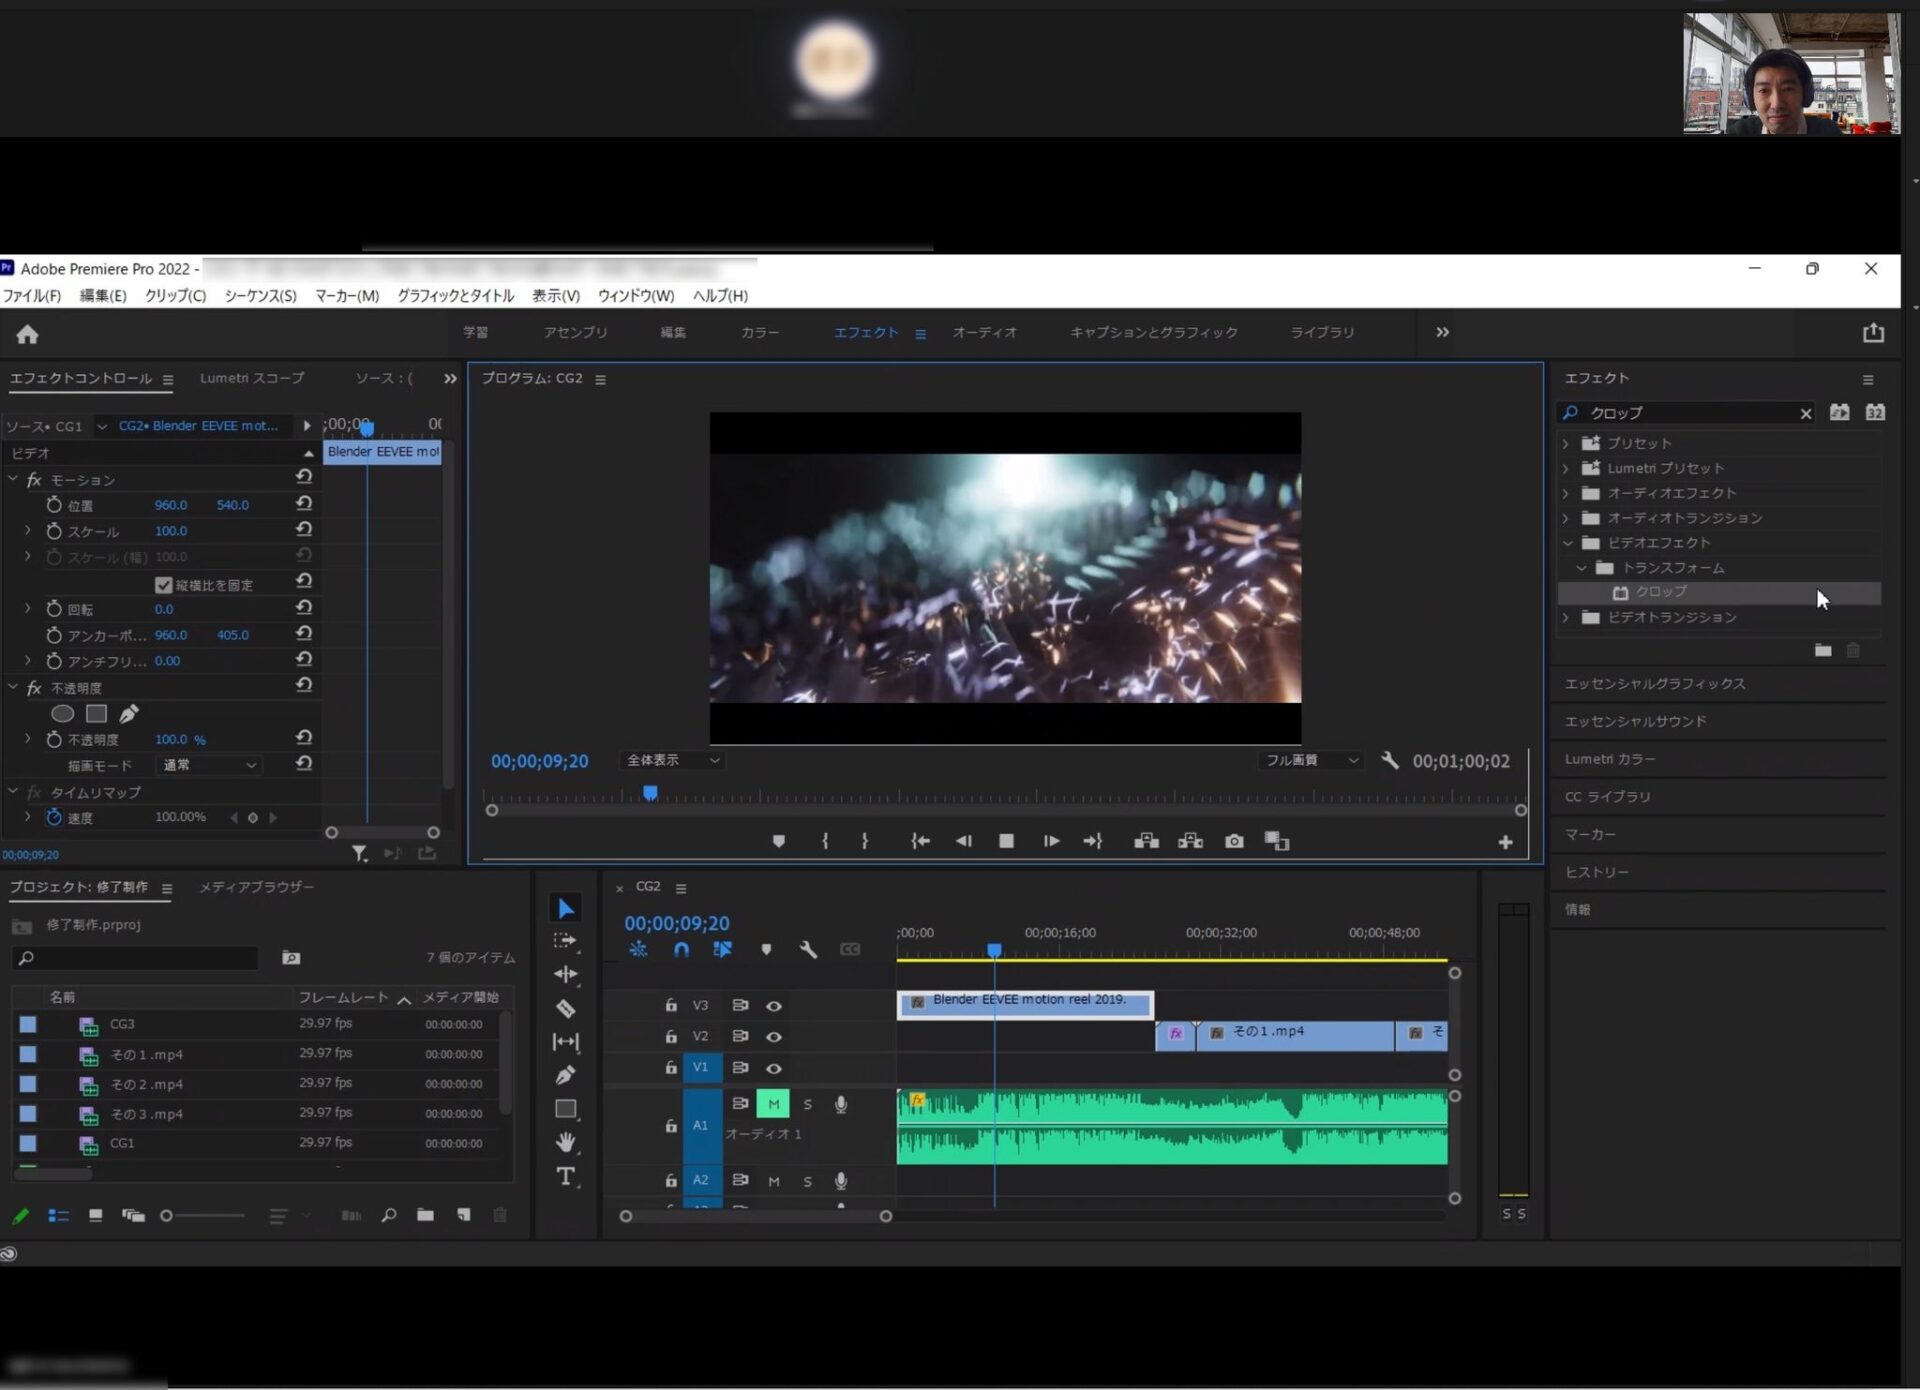Viewport: 1920px width, 1390px height.
Task: Open the File menu
Action: (32, 296)
